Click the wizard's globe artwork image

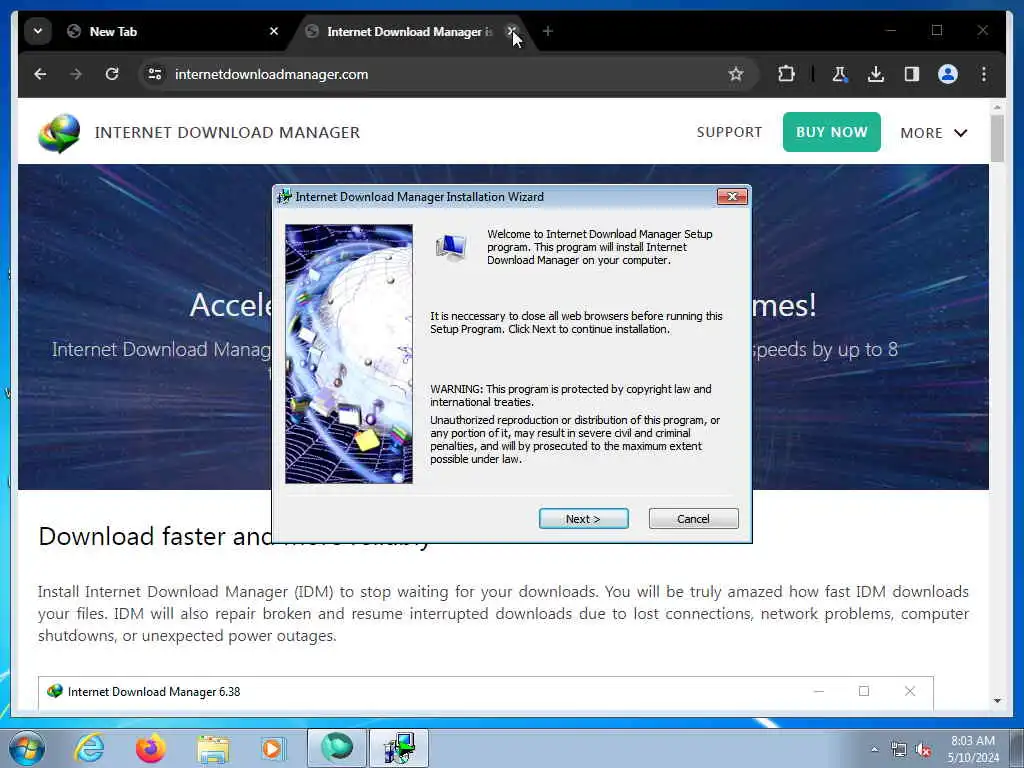pos(349,354)
